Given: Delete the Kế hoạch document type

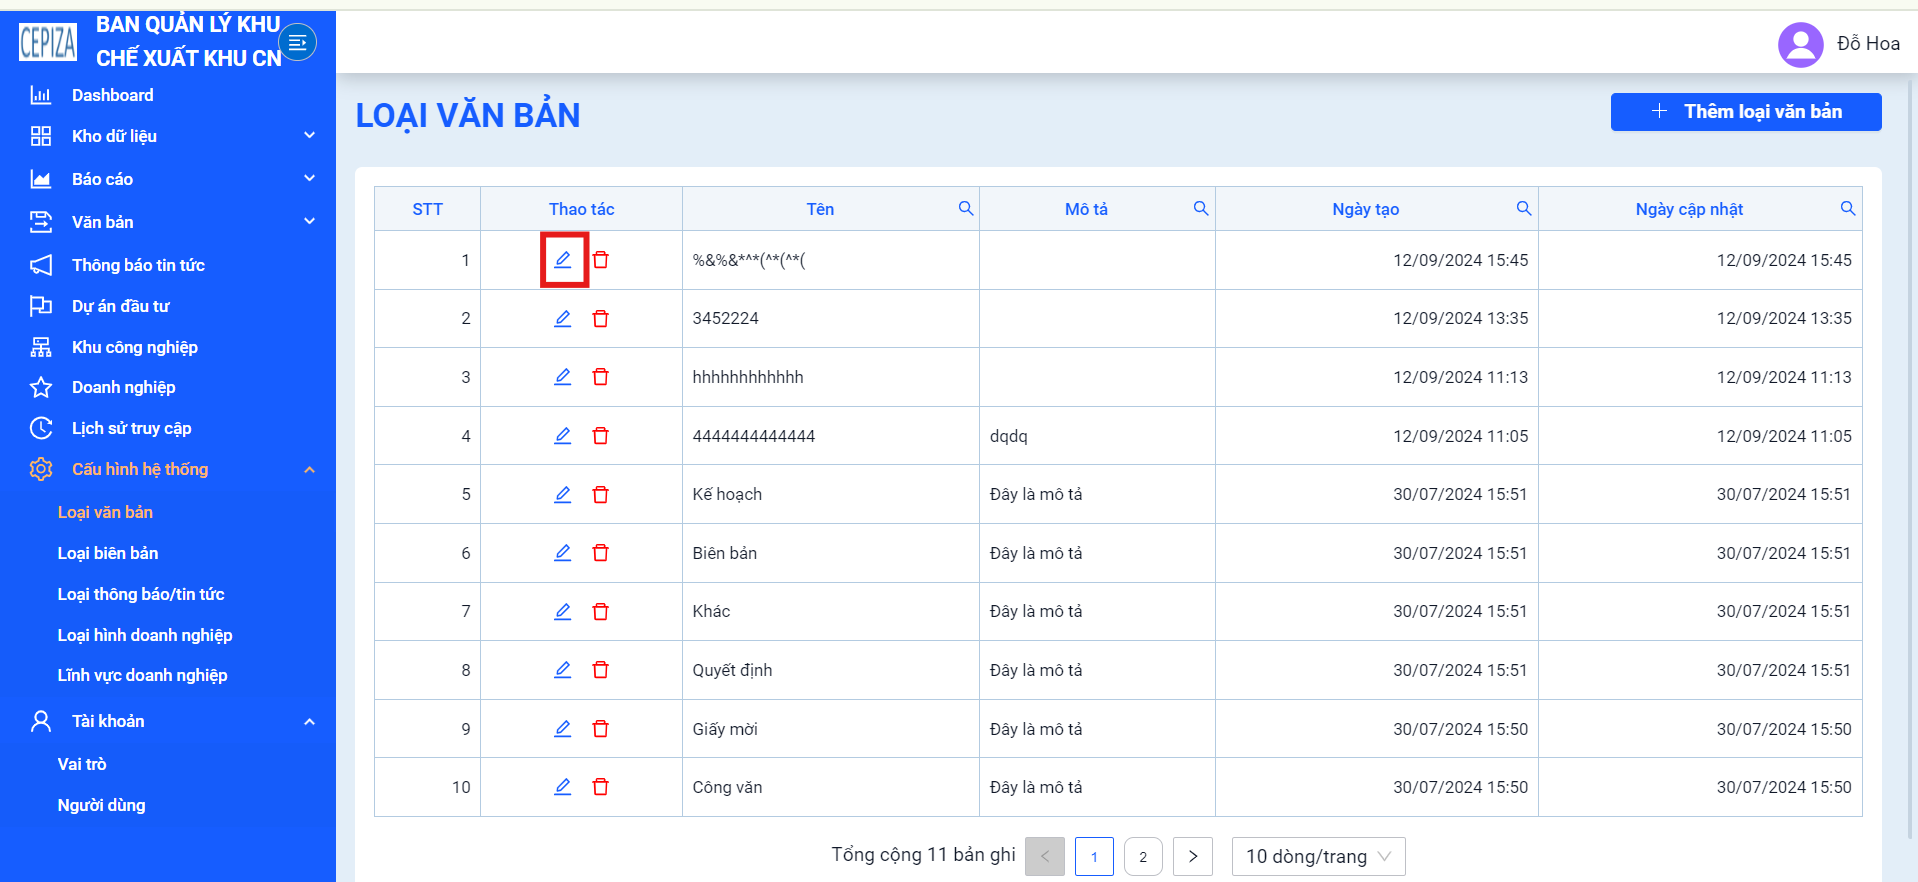Looking at the screenshot, I should click(x=600, y=494).
